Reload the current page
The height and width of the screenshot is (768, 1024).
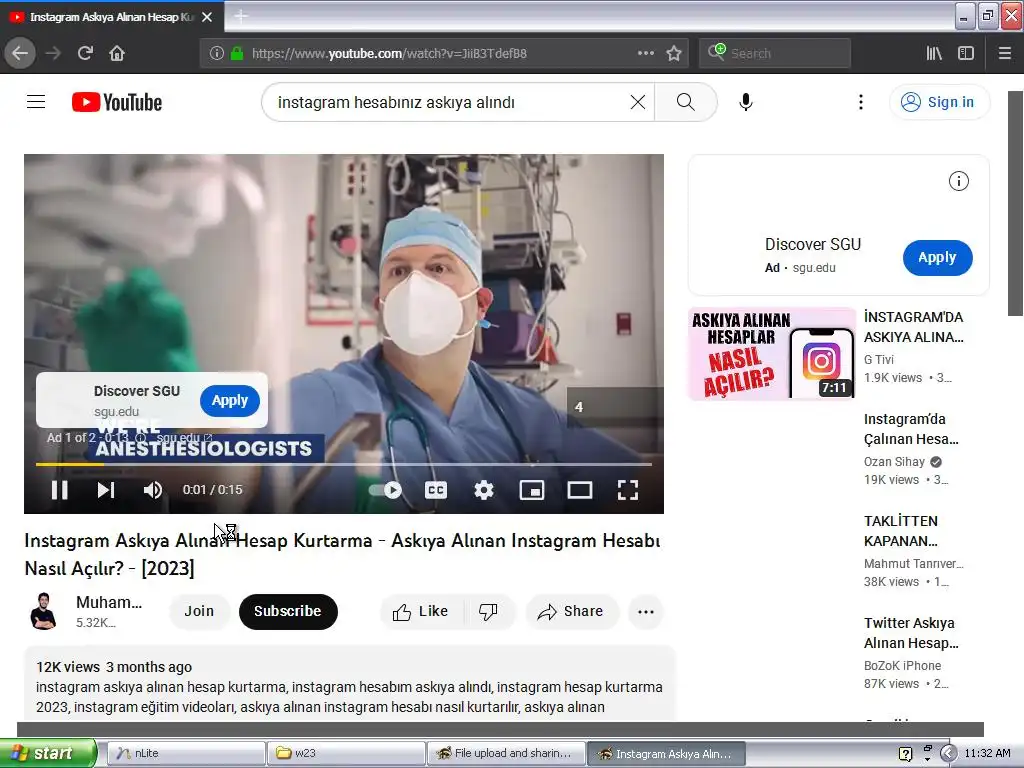pyautogui.click(x=85, y=53)
